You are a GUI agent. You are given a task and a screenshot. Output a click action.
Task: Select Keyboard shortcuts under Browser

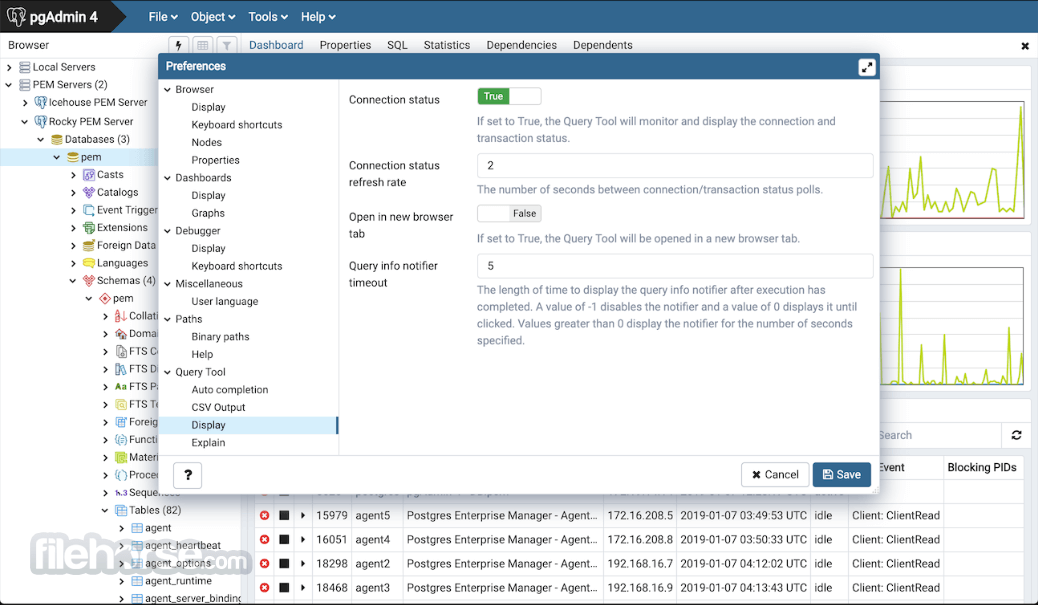pos(236,124)
